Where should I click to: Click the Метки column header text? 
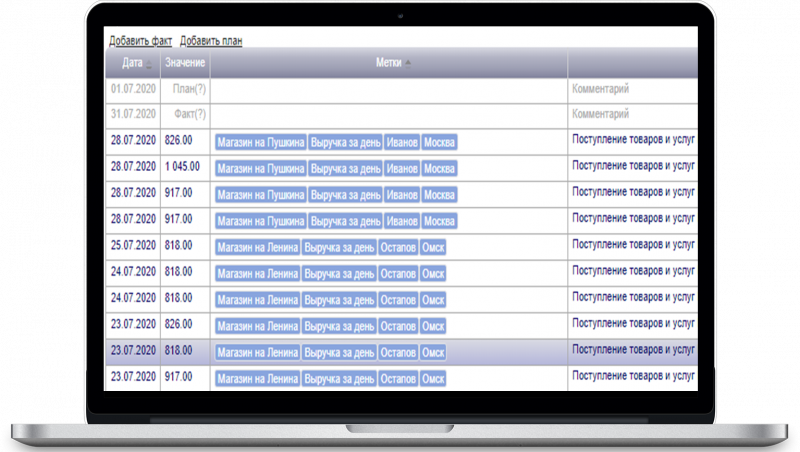(389, 63)
